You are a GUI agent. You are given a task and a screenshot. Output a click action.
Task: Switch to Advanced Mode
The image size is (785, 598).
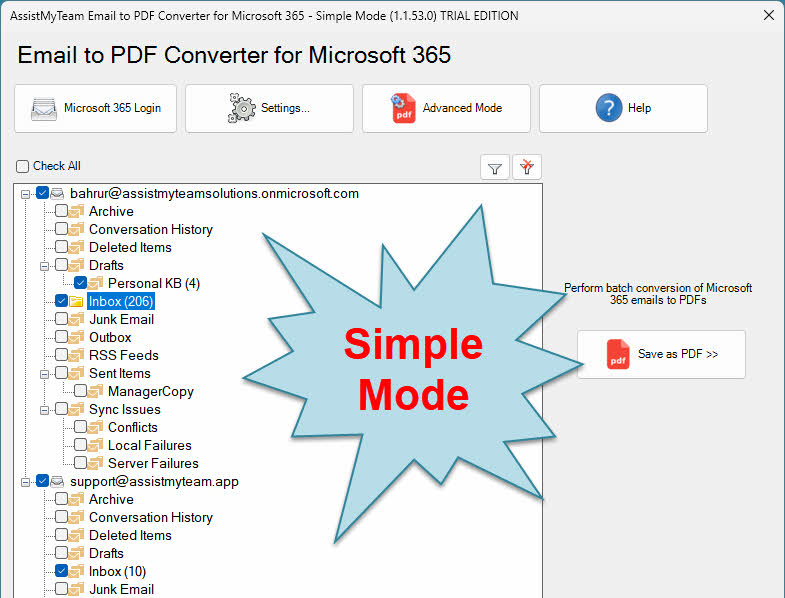point(445,108)
